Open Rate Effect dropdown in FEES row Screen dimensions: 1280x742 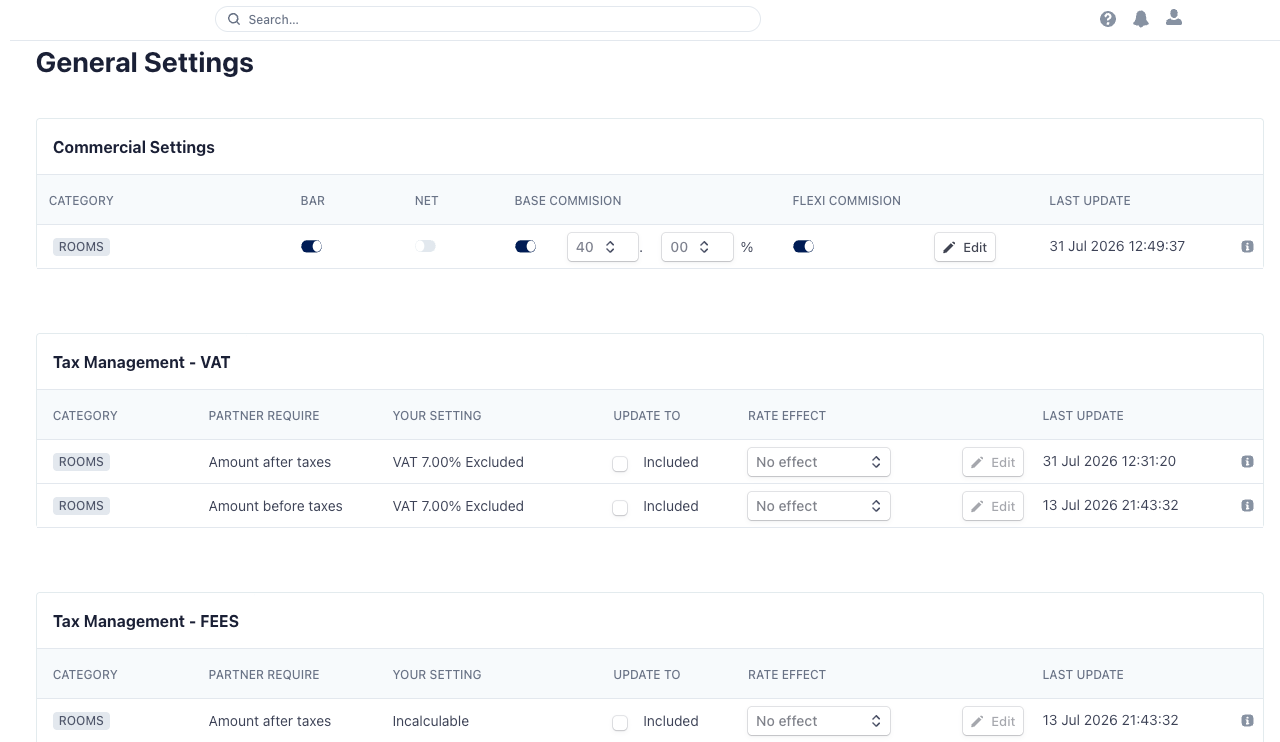819,721
